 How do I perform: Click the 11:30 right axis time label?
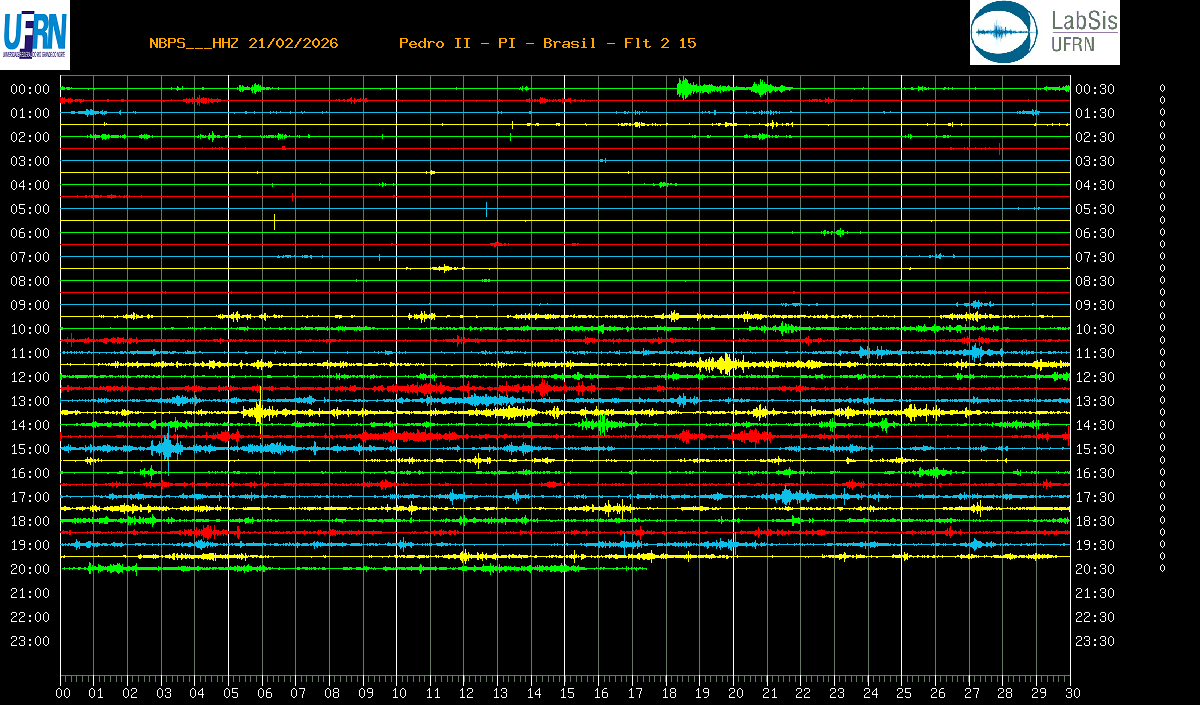point(1095,353)
